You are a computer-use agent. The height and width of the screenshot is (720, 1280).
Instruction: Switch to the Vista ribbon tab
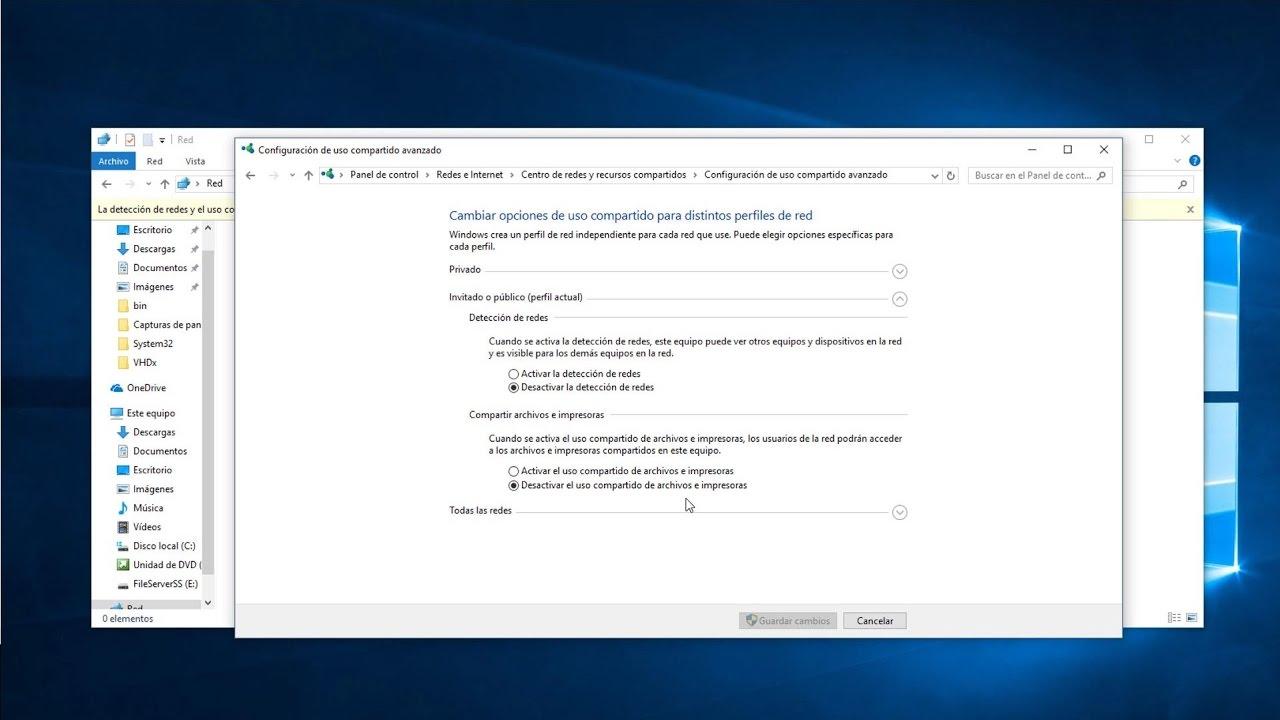click(x=195, y=161)
